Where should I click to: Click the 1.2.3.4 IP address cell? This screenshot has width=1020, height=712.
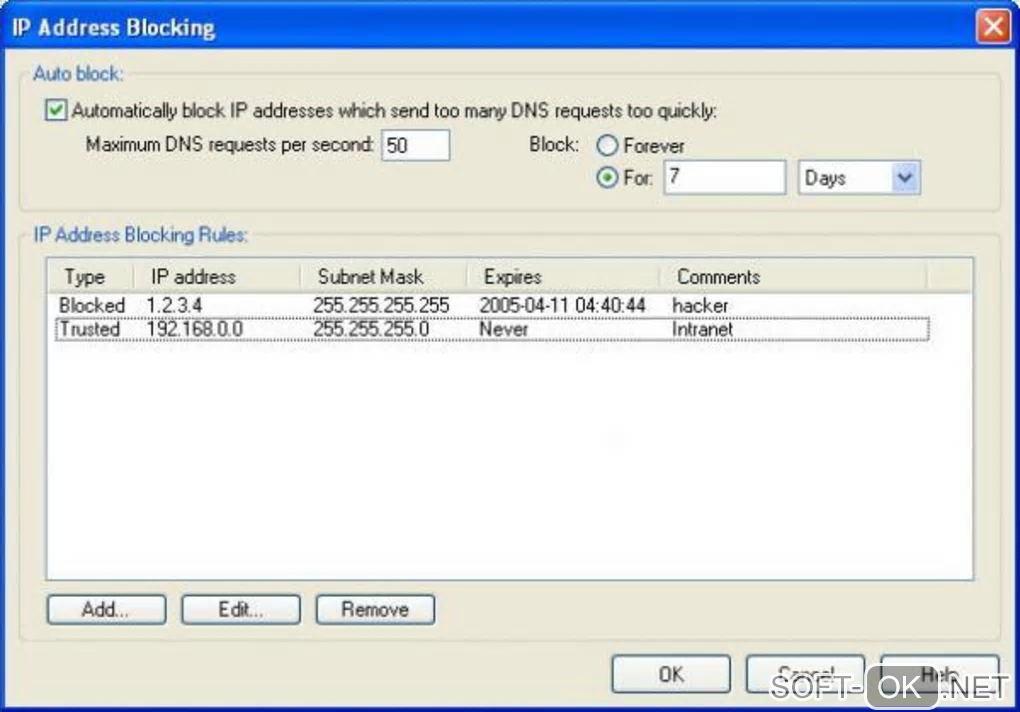point(174,305)
